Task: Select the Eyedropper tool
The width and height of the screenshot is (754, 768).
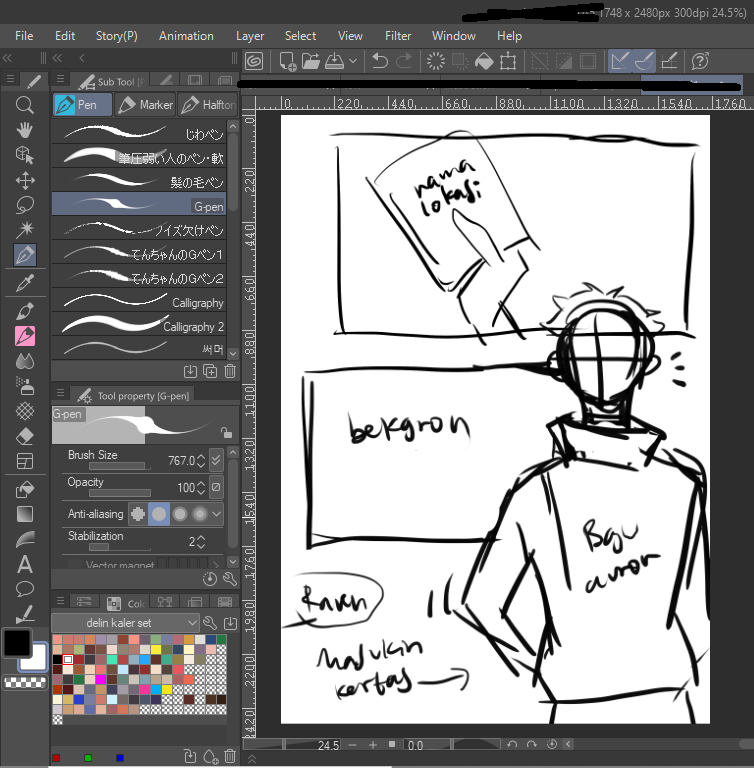Action: [24, 283]
